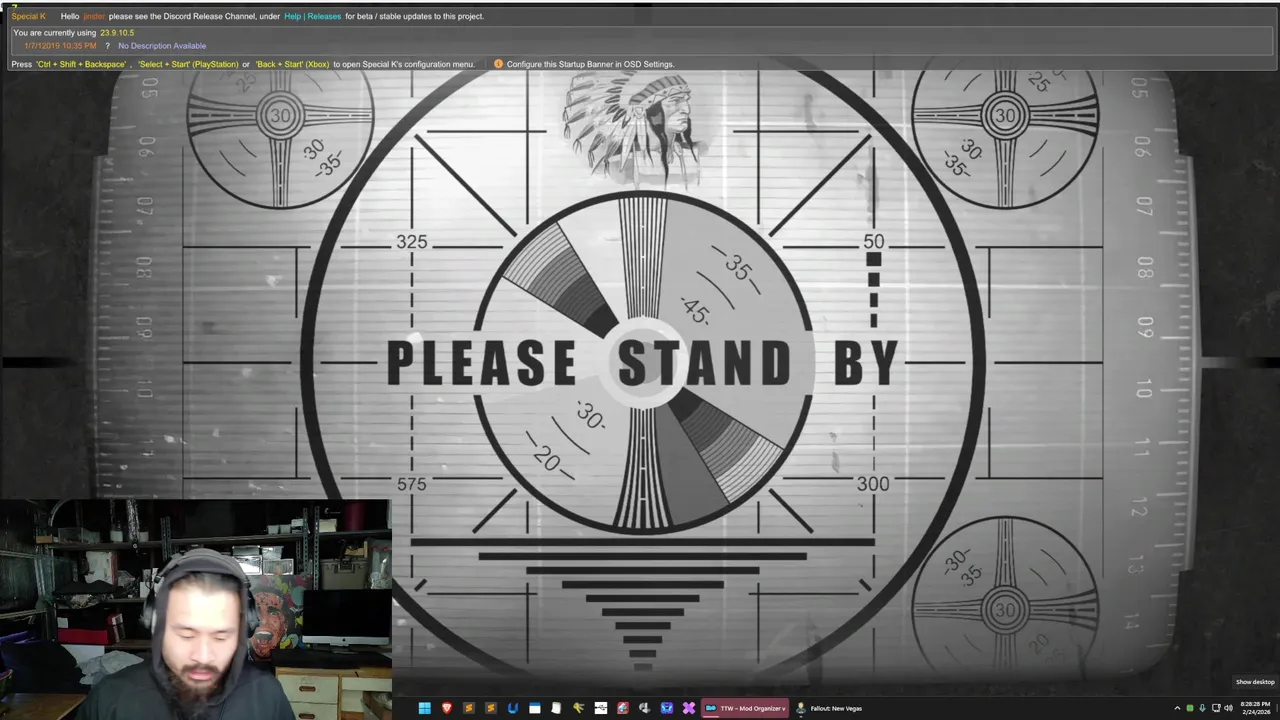Open network display tray icon
The width and height of the screenshot is (1280, 720).
tap(1216, 708)
